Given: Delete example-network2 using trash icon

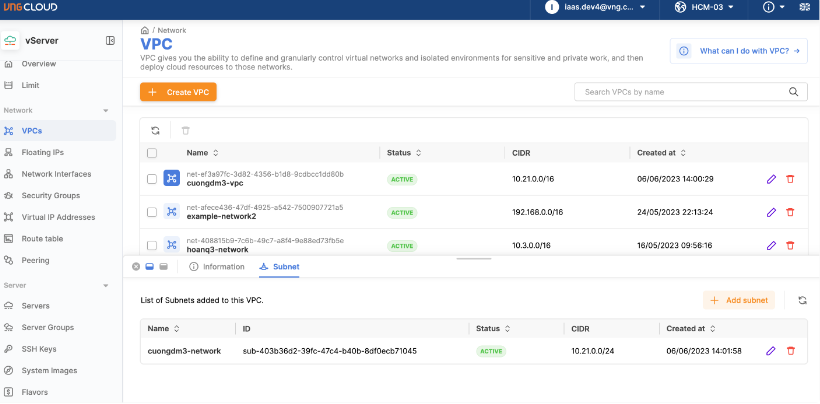Looking at the screenshot, I should point(790,212).
